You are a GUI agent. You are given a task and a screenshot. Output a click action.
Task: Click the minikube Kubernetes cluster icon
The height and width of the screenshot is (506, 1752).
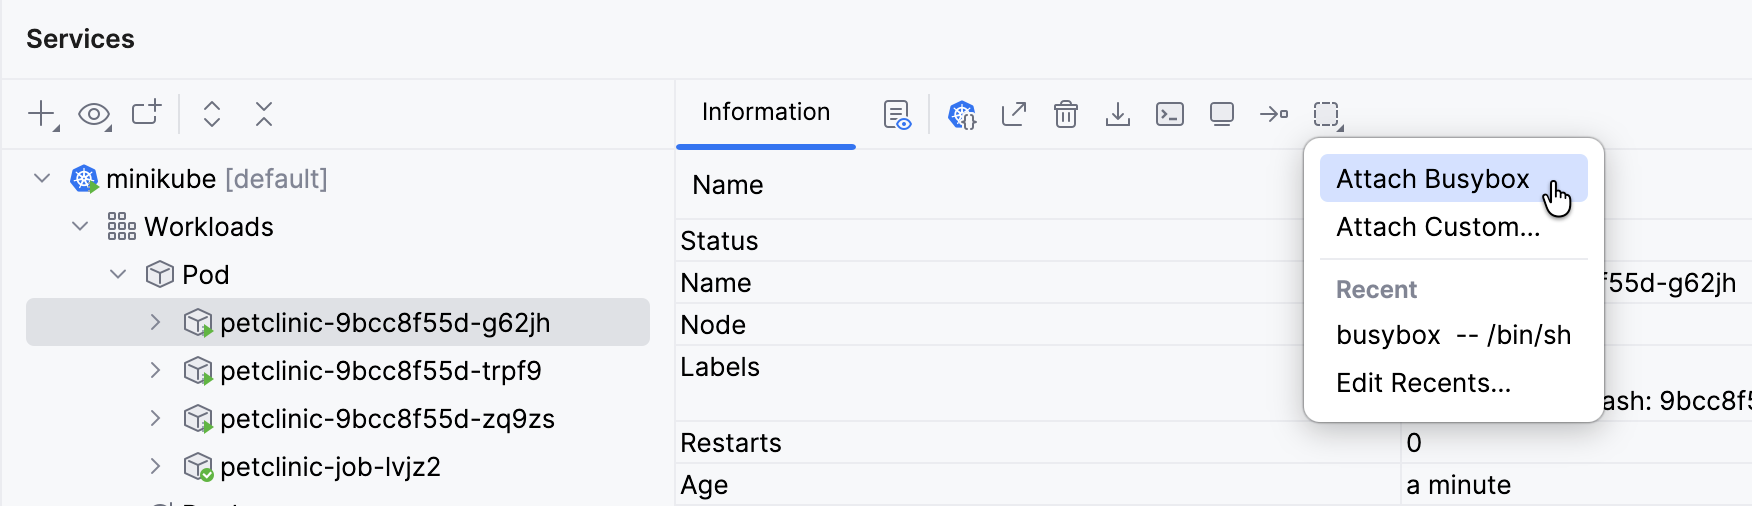point(84,179)
